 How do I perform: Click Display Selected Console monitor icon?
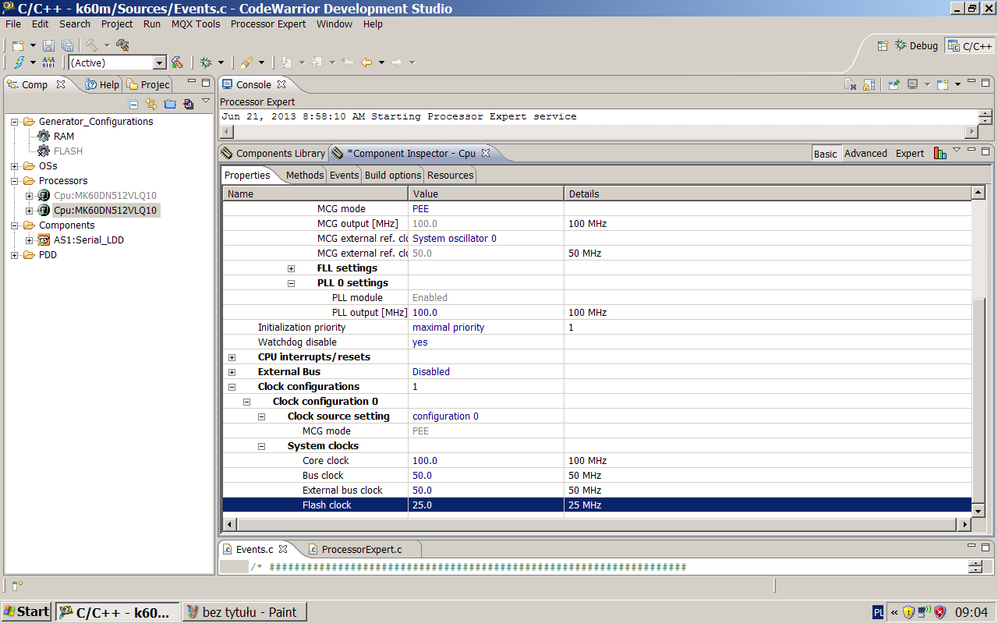coord(913,85)
